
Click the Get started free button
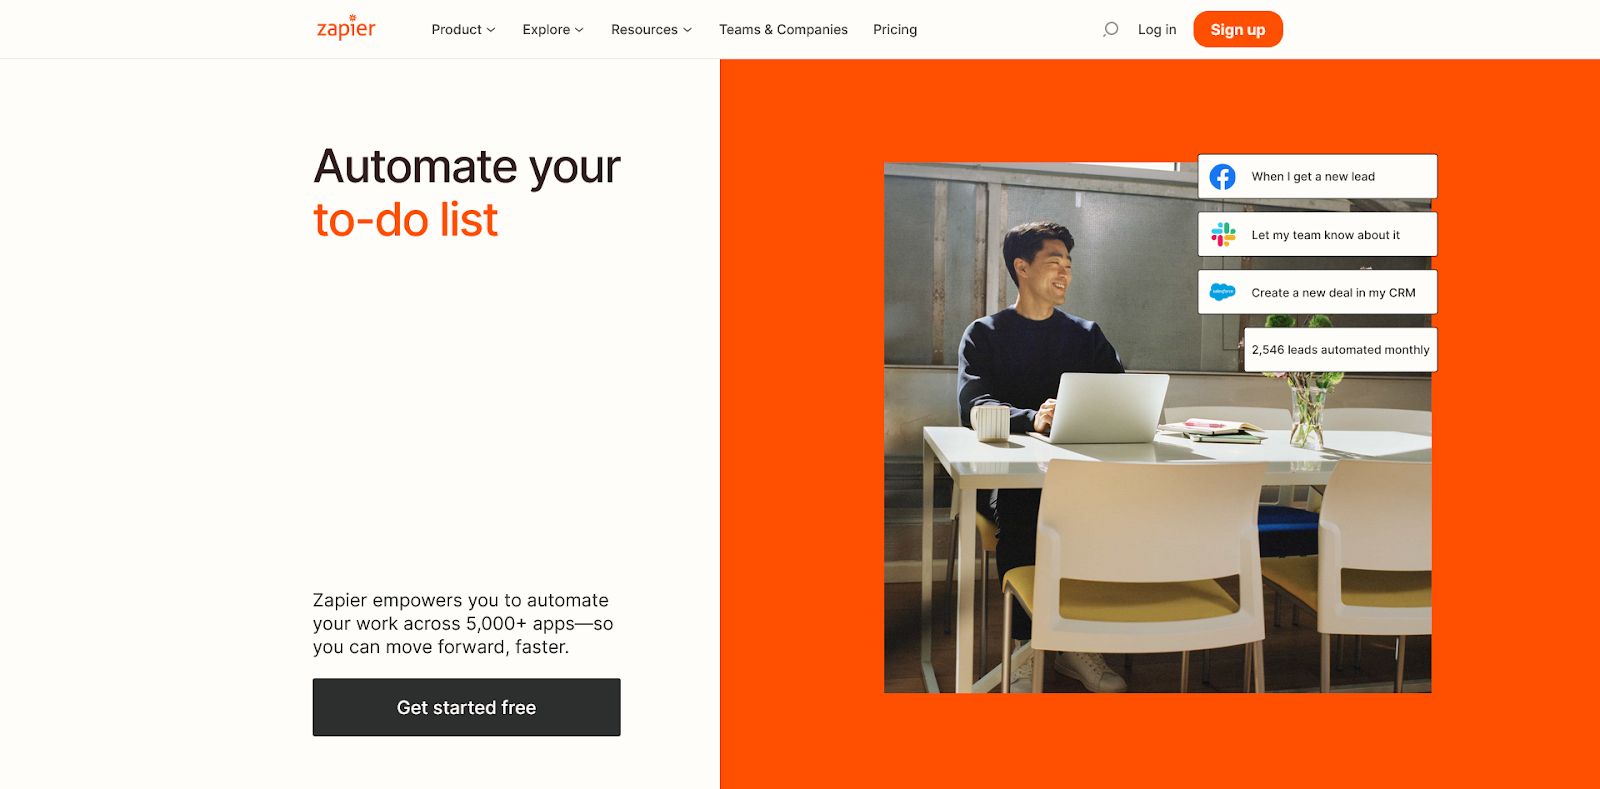click(x=466, y=707)
